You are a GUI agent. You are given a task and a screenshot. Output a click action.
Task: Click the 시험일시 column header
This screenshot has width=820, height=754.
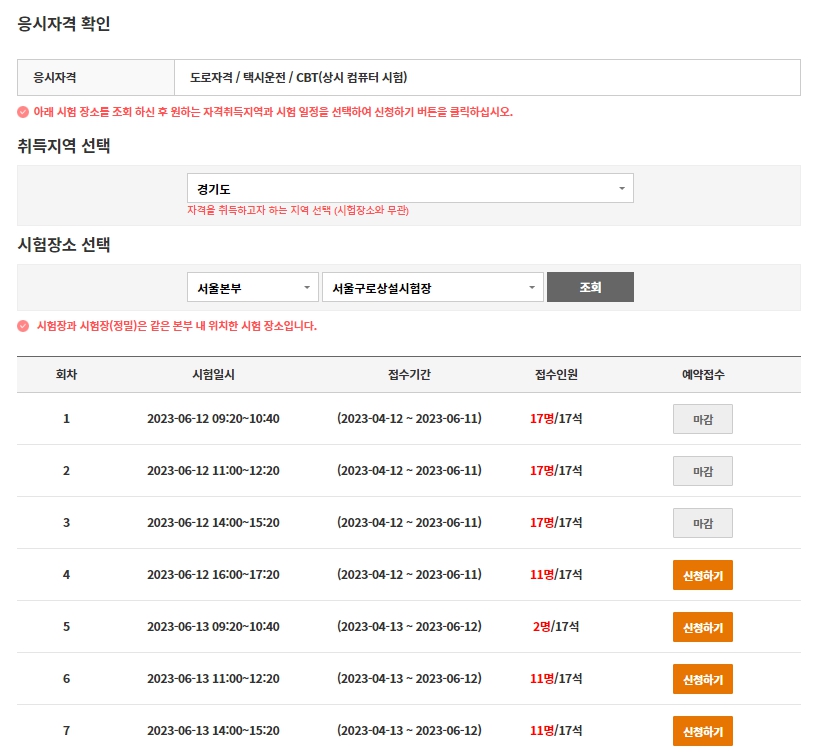pos(213,374)
